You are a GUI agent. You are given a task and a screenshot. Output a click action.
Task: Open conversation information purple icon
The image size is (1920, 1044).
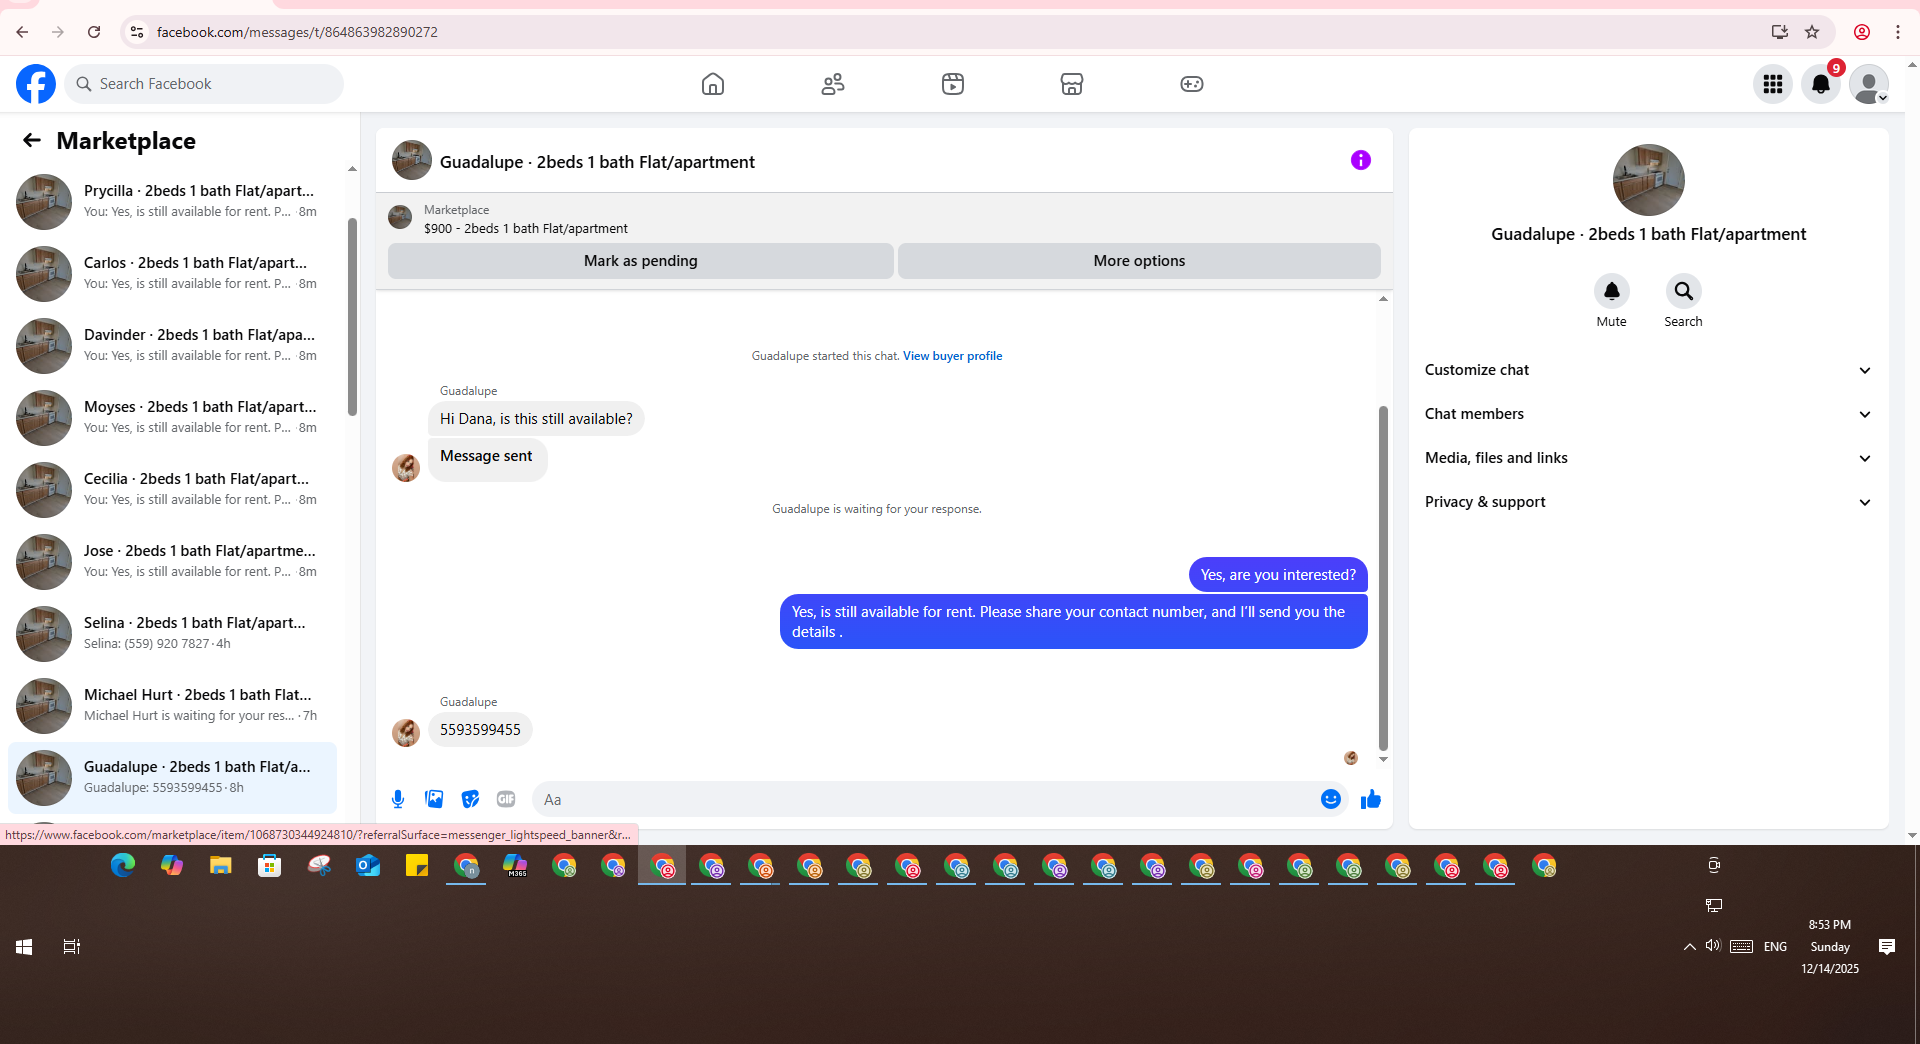pyautogui.click(x=1361, y=160)
